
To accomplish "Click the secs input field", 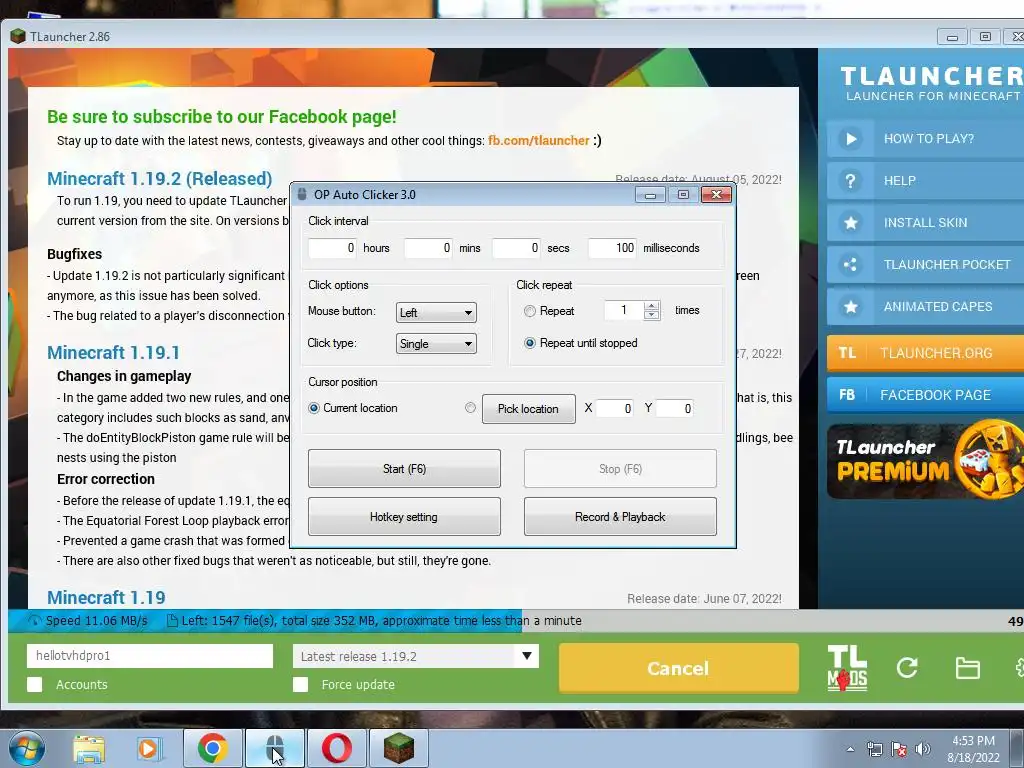I will point(516,248).
